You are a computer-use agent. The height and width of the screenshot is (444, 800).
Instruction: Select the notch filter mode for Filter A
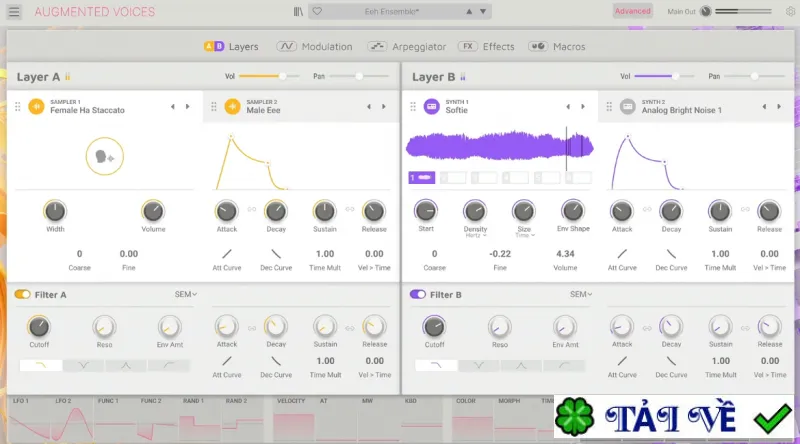click(83, 365)
